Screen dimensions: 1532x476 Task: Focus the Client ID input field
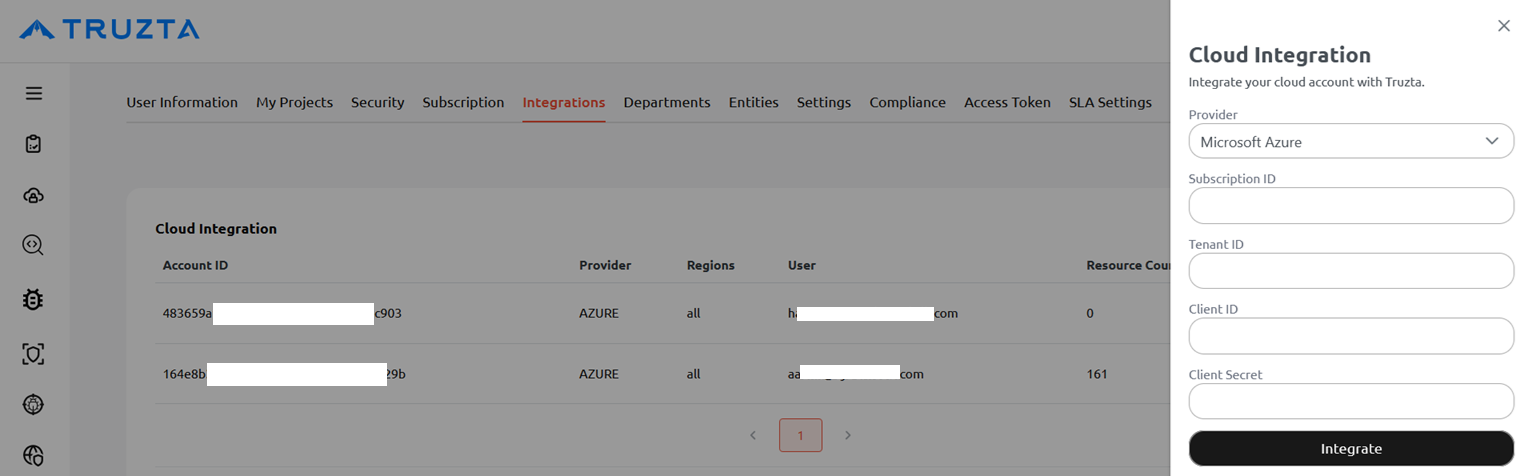tap(1351, 336)
